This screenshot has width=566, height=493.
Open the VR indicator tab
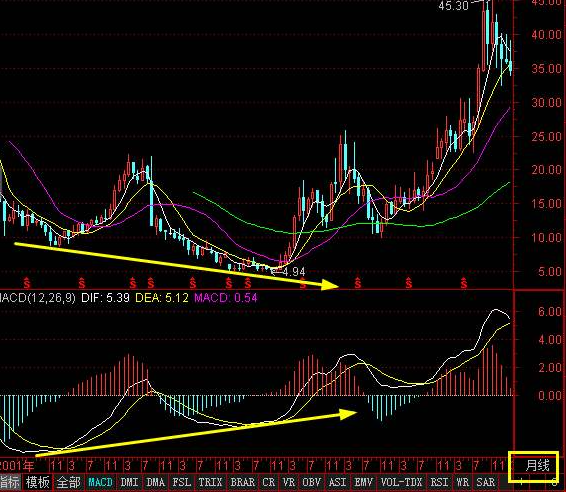(x=289, y=482)
